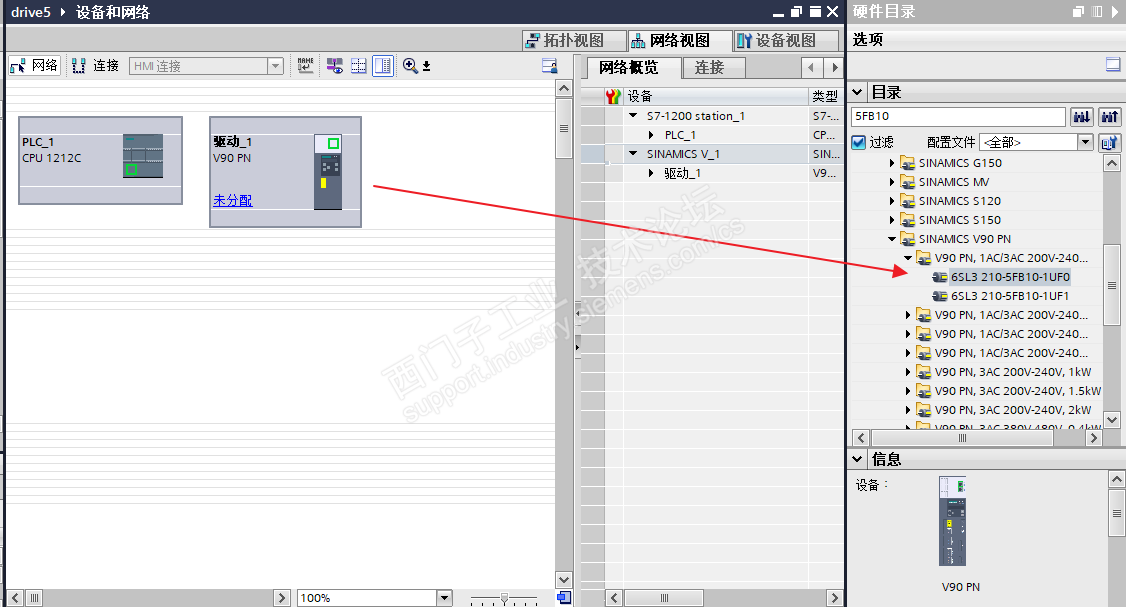Click the 选项 options header
The width and height of the screenshot is (1126, 607).
click(x=867, y=40)
